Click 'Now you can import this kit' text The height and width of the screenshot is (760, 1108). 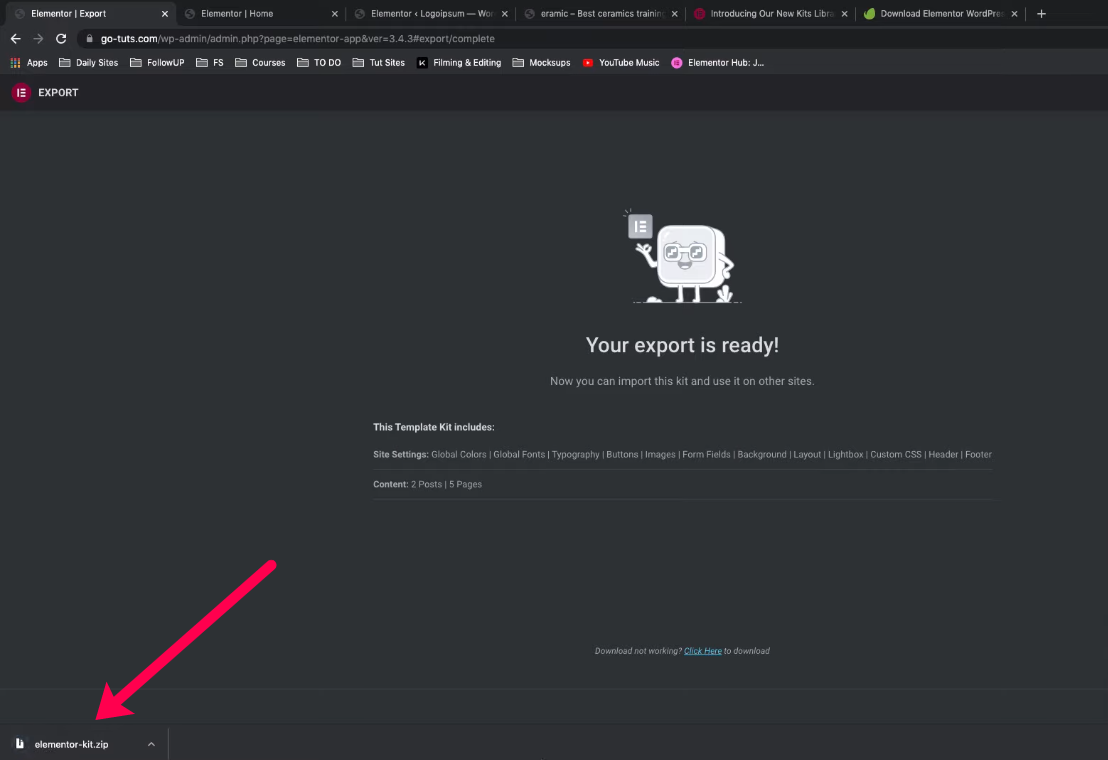682,381
